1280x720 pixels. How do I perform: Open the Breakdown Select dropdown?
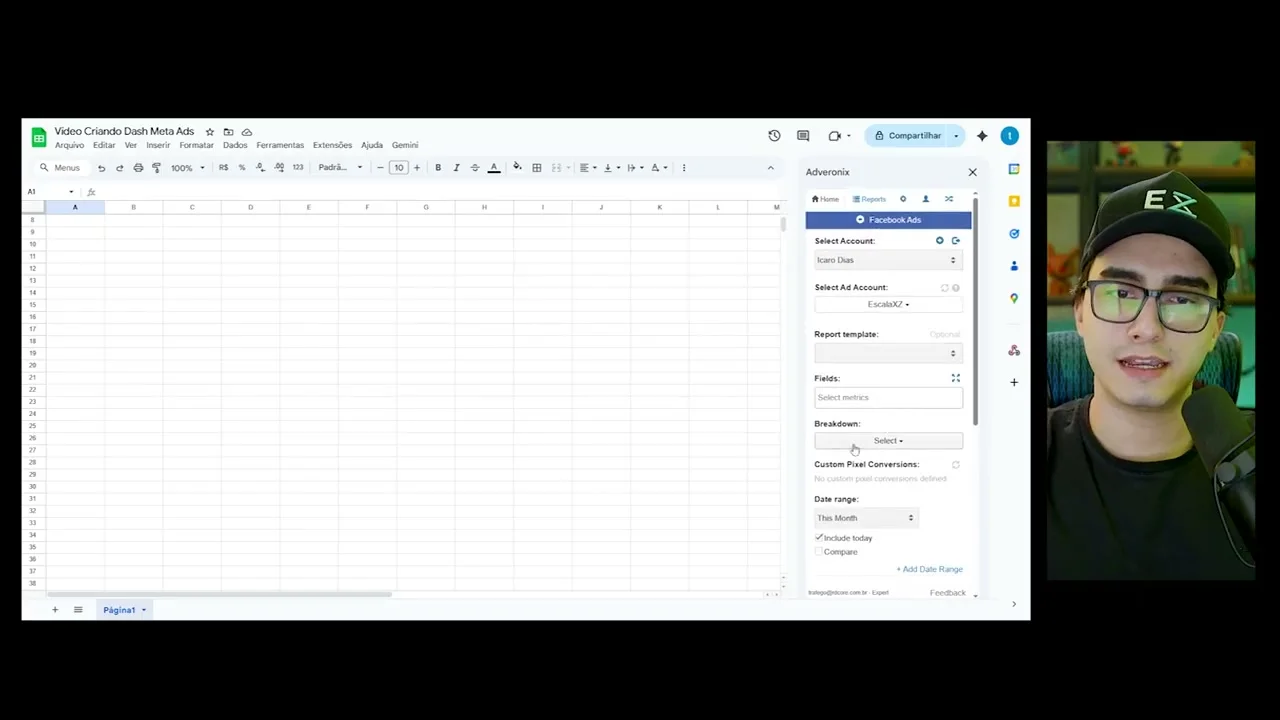point(888,441)
